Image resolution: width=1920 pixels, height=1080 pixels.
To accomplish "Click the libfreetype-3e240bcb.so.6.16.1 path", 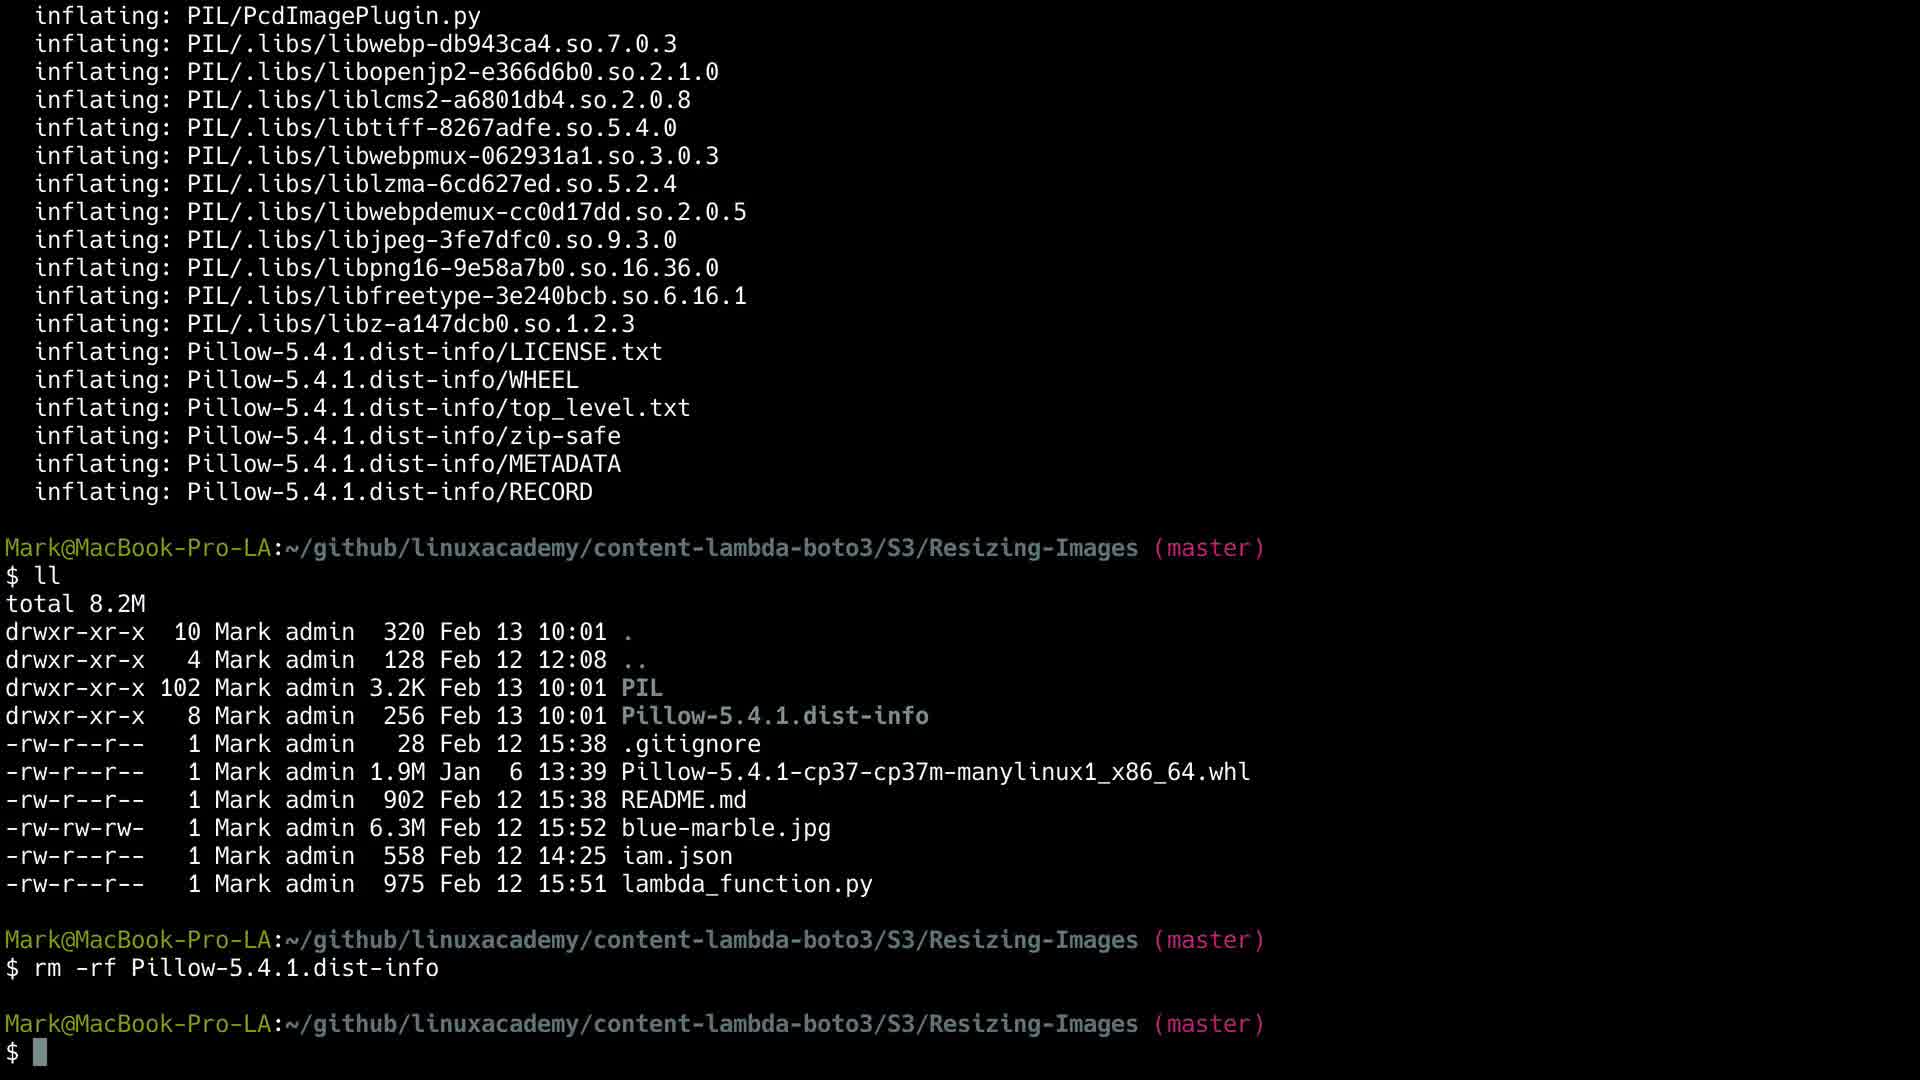I will coord(466,296).
